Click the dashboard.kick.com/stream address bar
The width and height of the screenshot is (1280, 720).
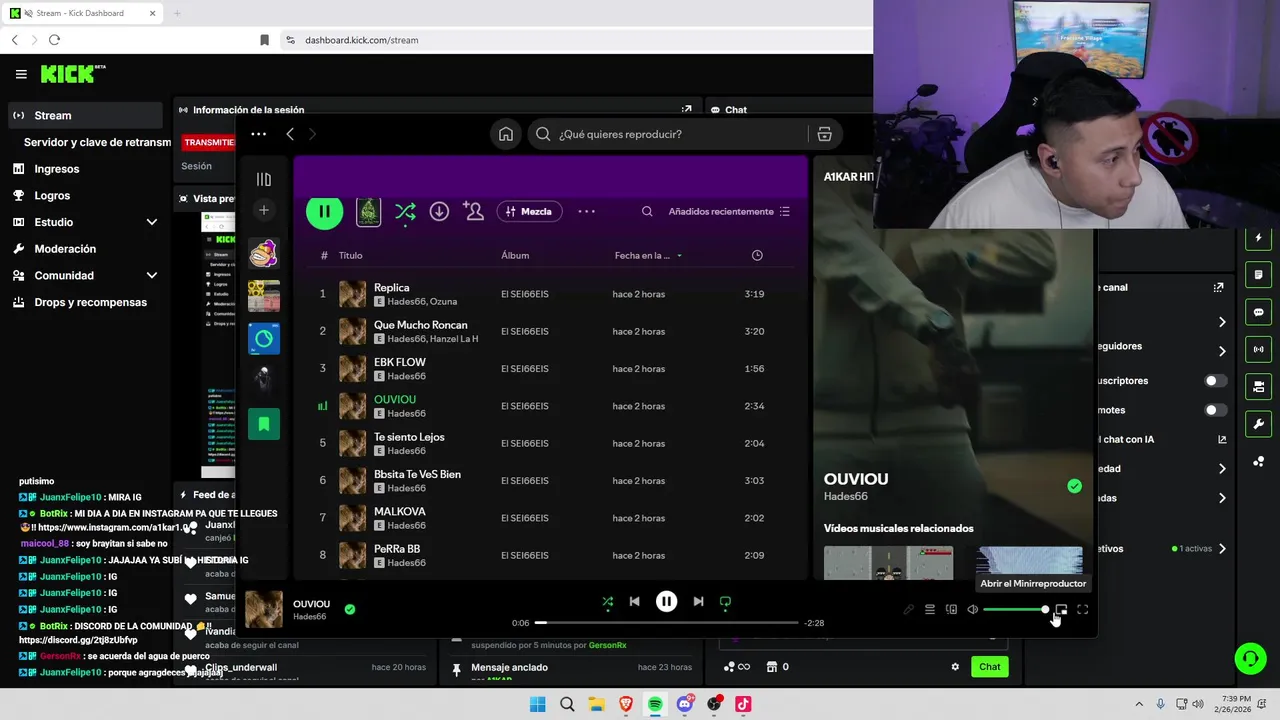click(x=575, y=40)
